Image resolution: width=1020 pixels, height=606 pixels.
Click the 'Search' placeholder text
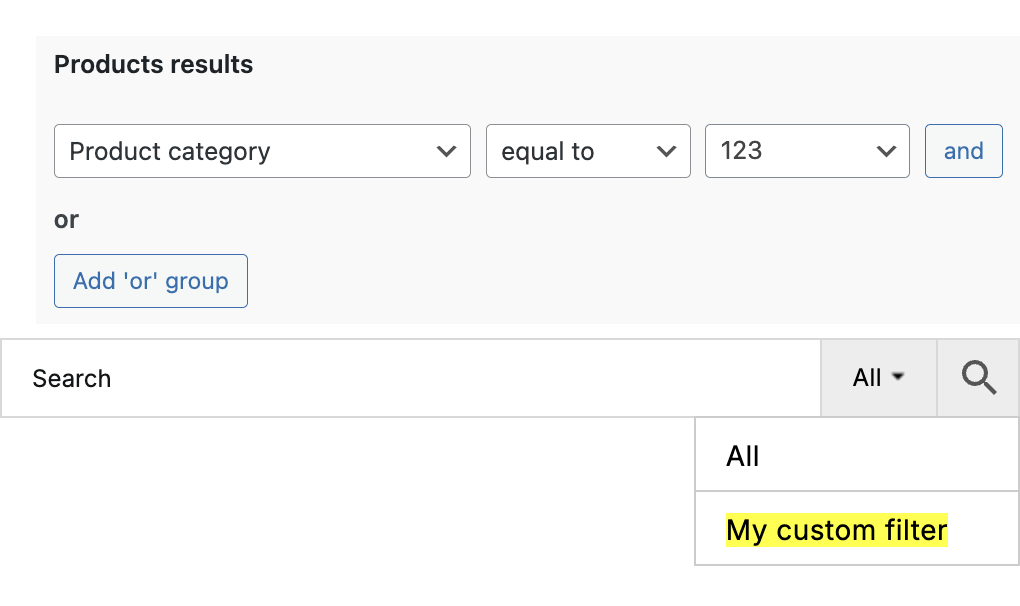pyautogui.click(x=71, y=378)
